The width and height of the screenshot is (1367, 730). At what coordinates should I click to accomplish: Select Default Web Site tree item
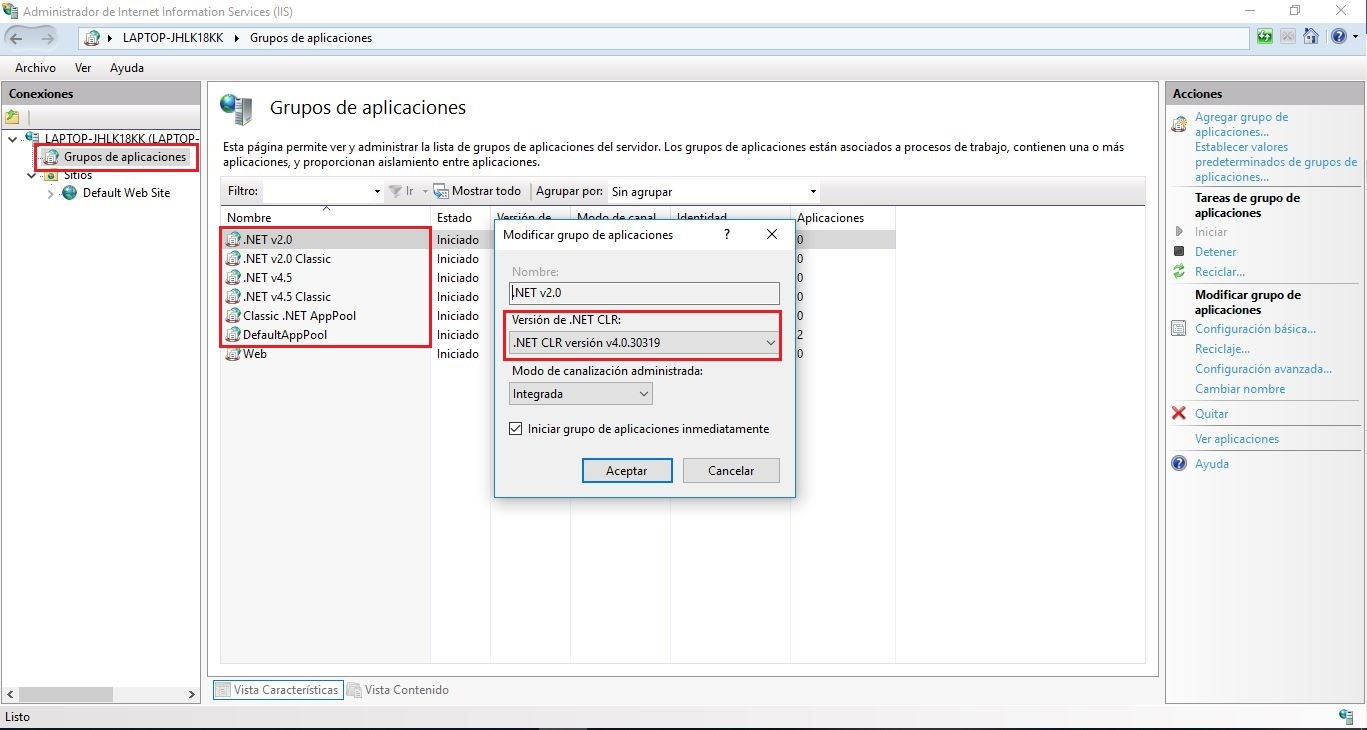coord(126,193)
